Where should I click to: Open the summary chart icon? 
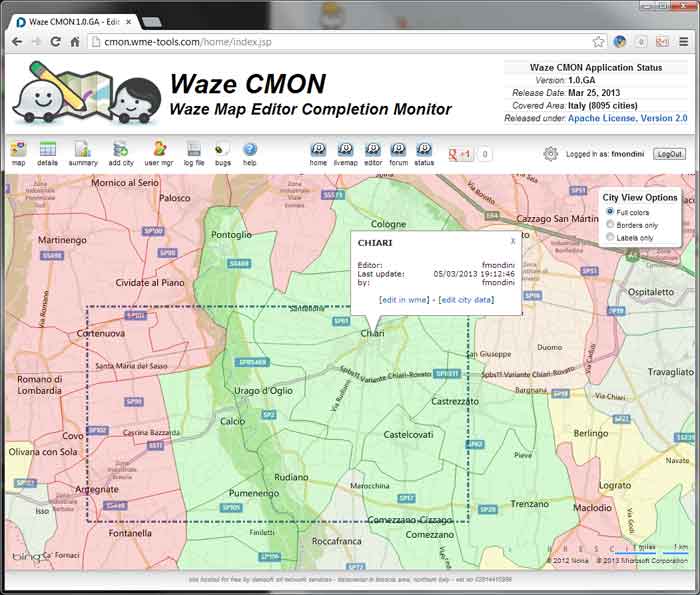coord(83,153)
